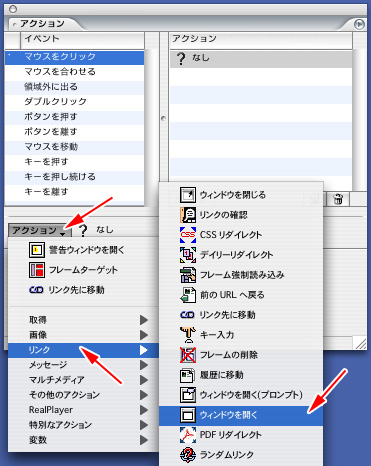Click the リンクの確認 icon
Screen dimensions: 371x466
point(188,215)
